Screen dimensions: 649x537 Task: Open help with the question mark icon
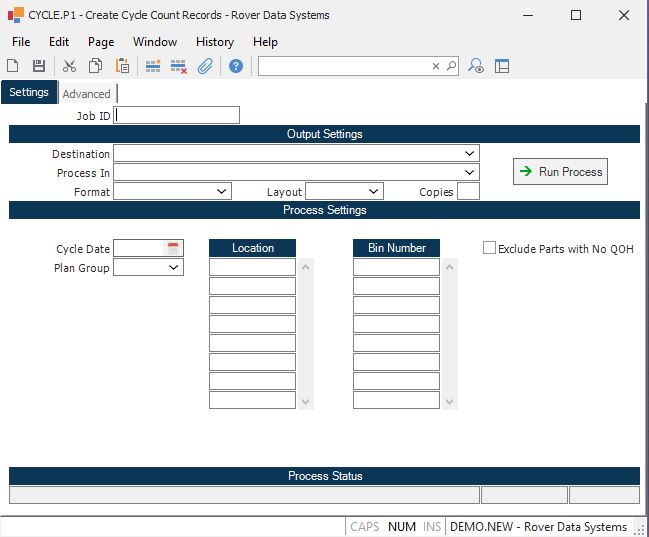pos(236,66)
